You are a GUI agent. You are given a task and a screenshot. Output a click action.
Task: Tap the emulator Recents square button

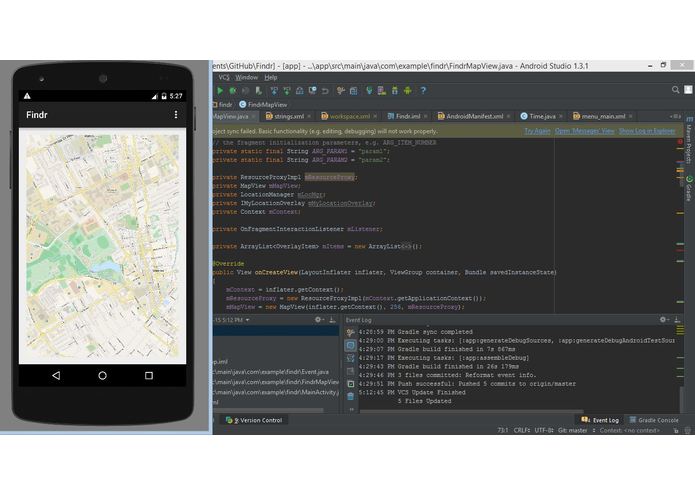(x=149, y=375)
